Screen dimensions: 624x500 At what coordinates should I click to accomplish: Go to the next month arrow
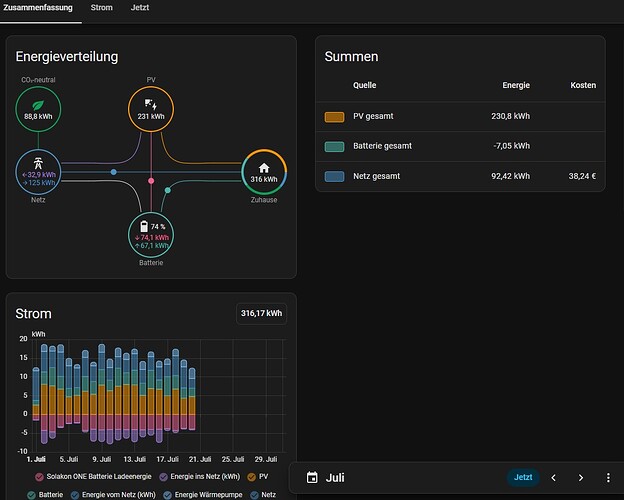click(x=581, y=478)
